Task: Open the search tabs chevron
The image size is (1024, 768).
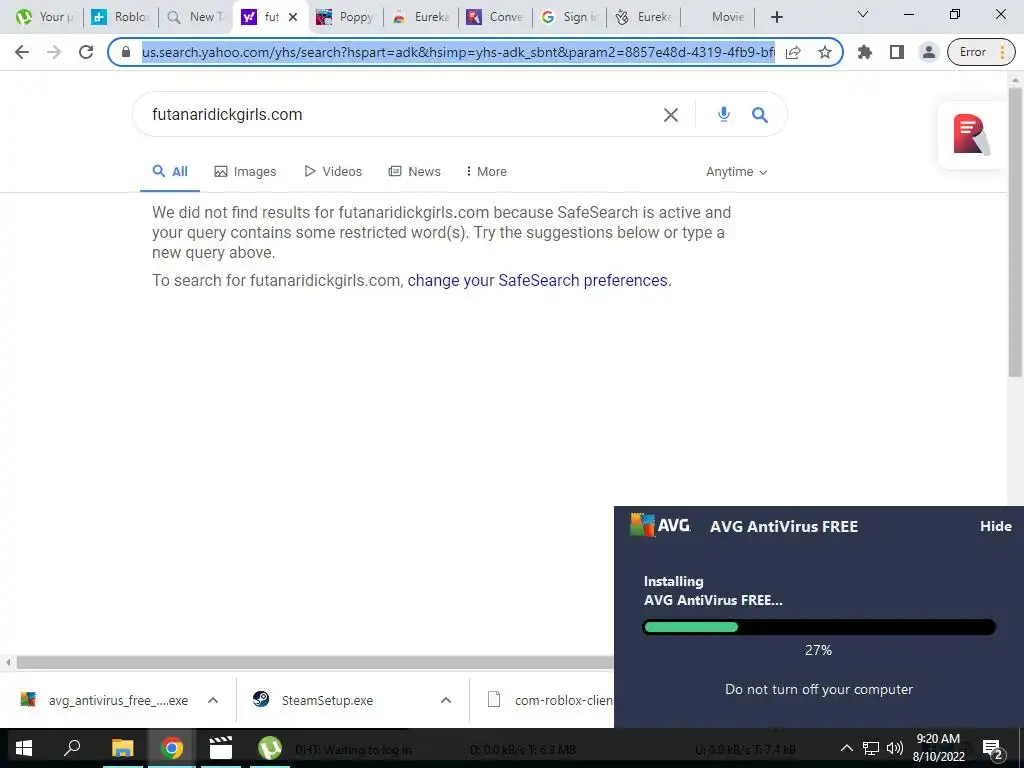Action: [863, 15]
